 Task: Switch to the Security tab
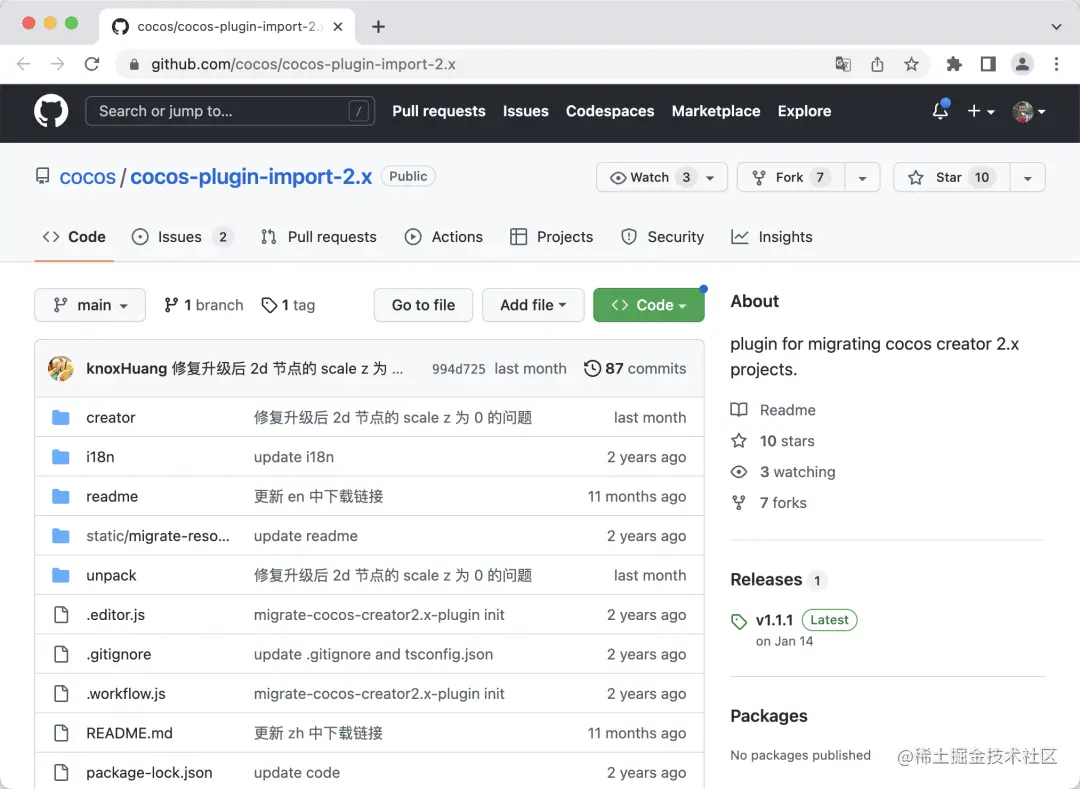click(662, 237)
